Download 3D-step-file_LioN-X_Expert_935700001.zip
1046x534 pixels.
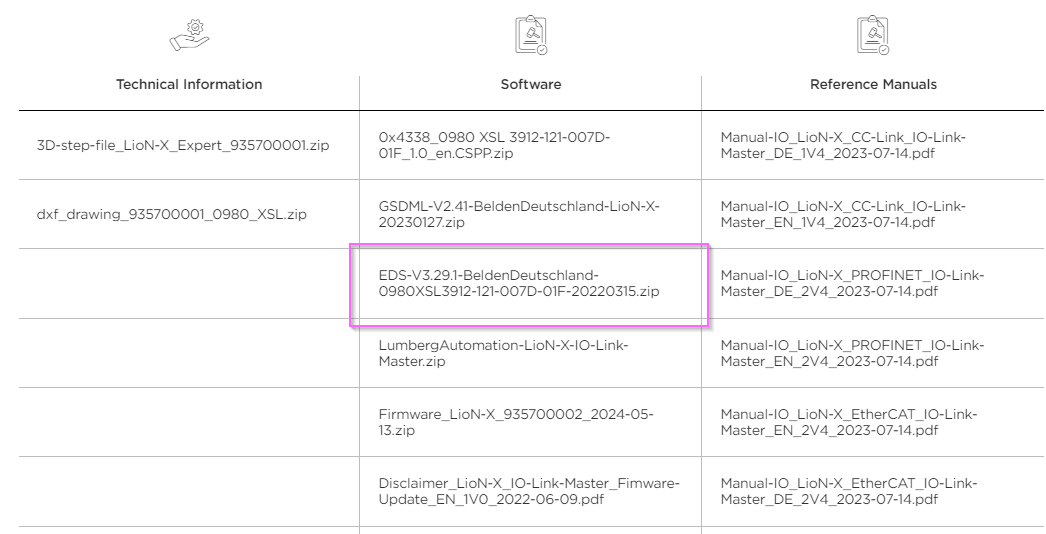(183, 146)
